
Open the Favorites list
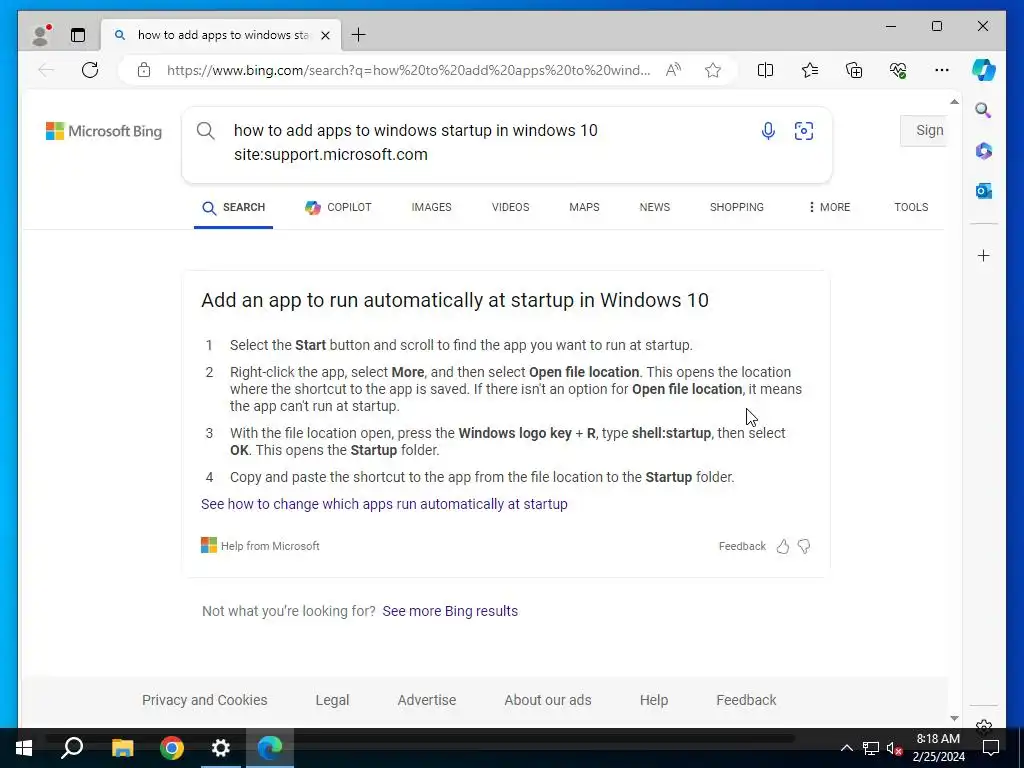tap(810, 70)
